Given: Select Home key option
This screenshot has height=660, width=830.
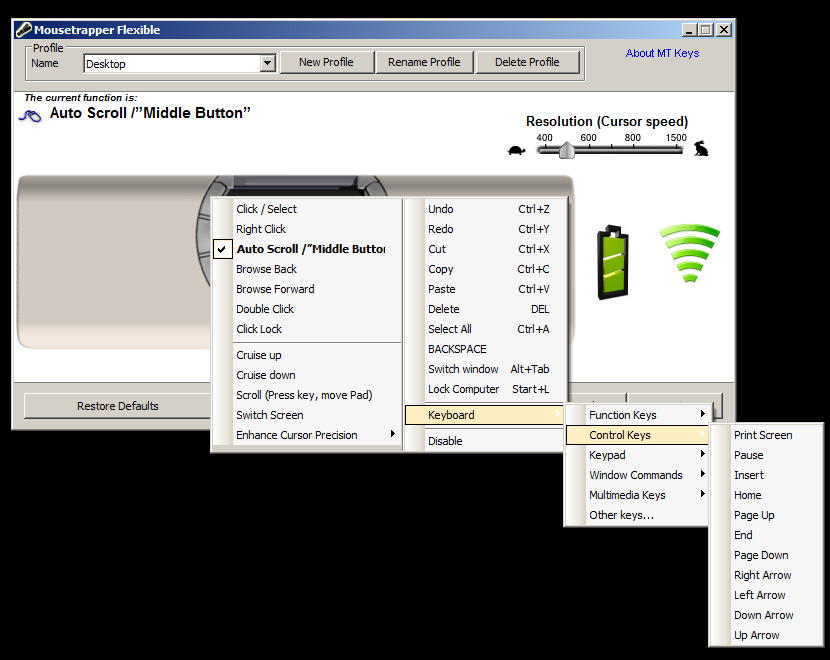Looking at the screenshot, I should click(766, 495).
